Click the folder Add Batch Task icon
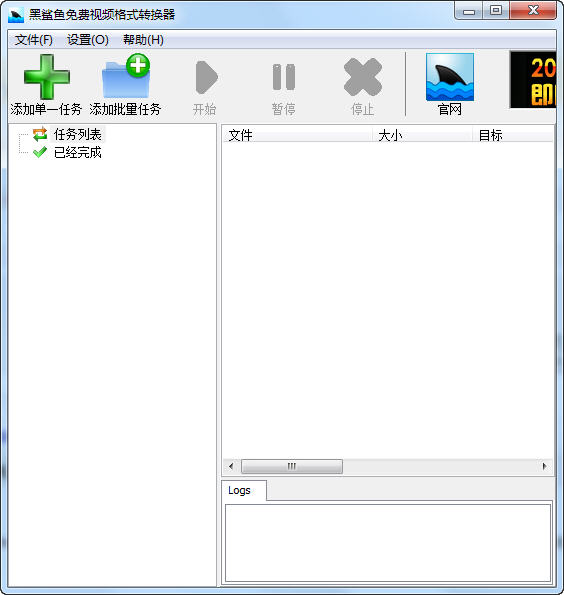Viewport: 564px width, 595px height. point(126,76)
